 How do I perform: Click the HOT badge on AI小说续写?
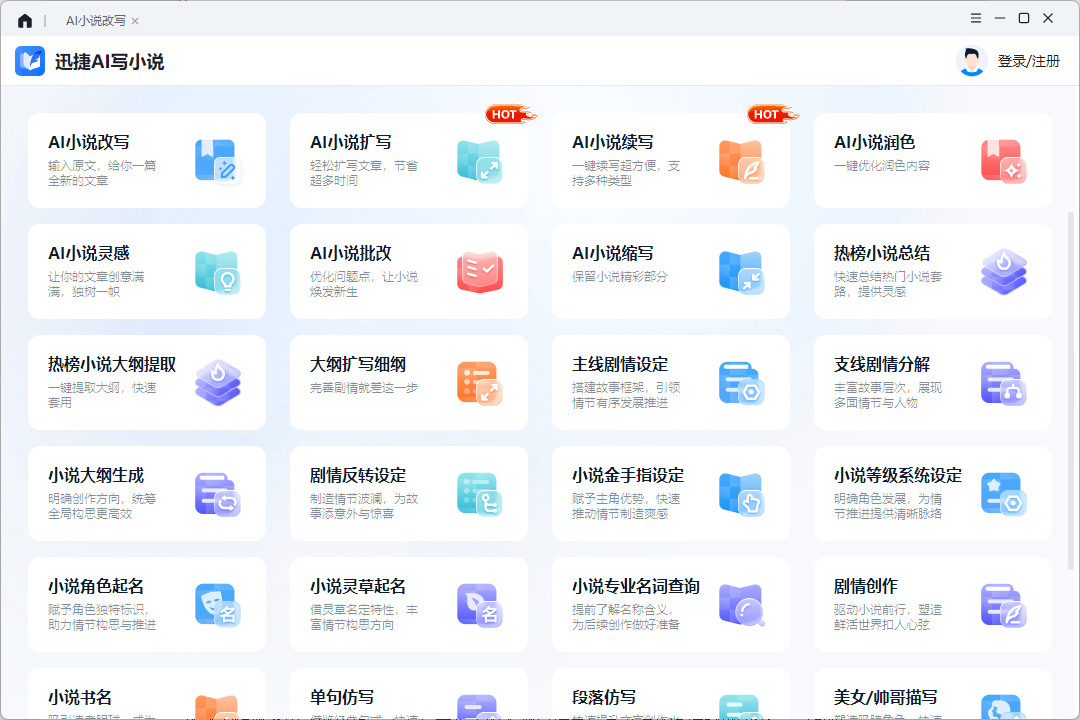(772, 114)
